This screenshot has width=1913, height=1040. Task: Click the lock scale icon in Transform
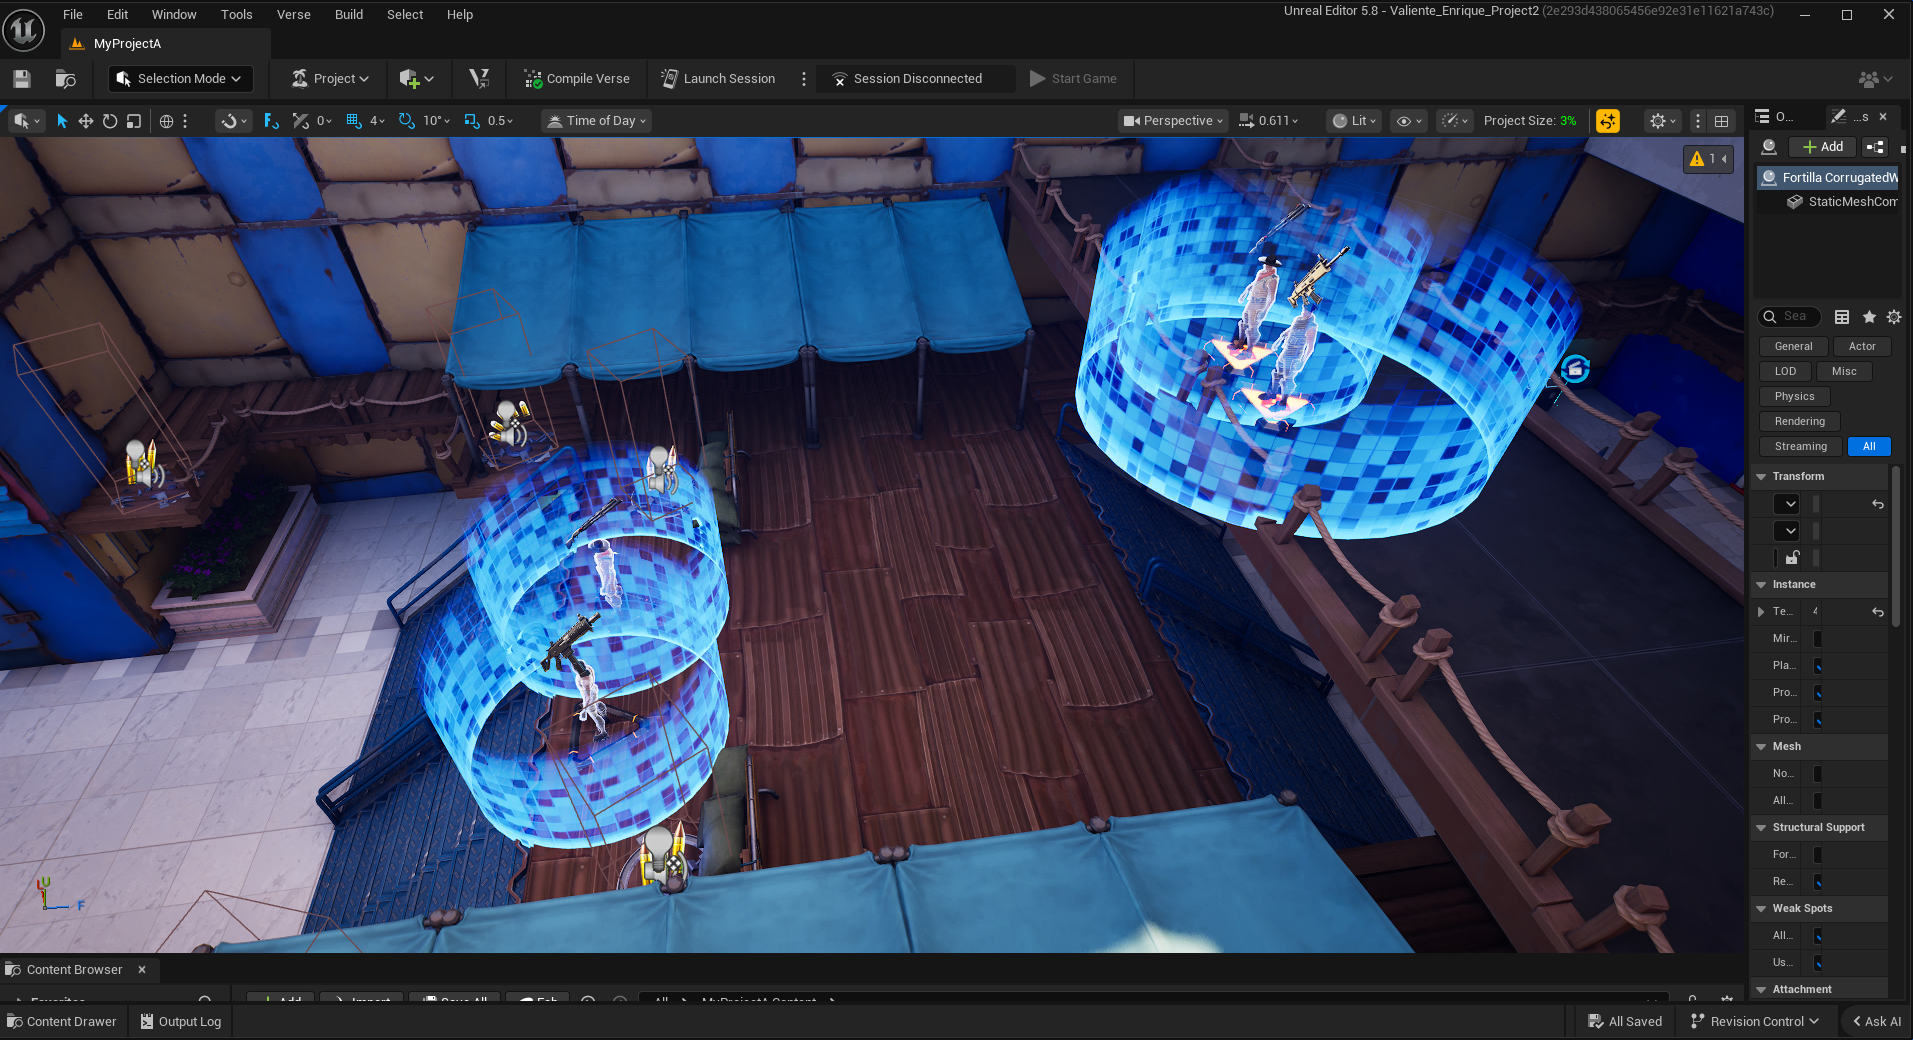[1792, 558]
